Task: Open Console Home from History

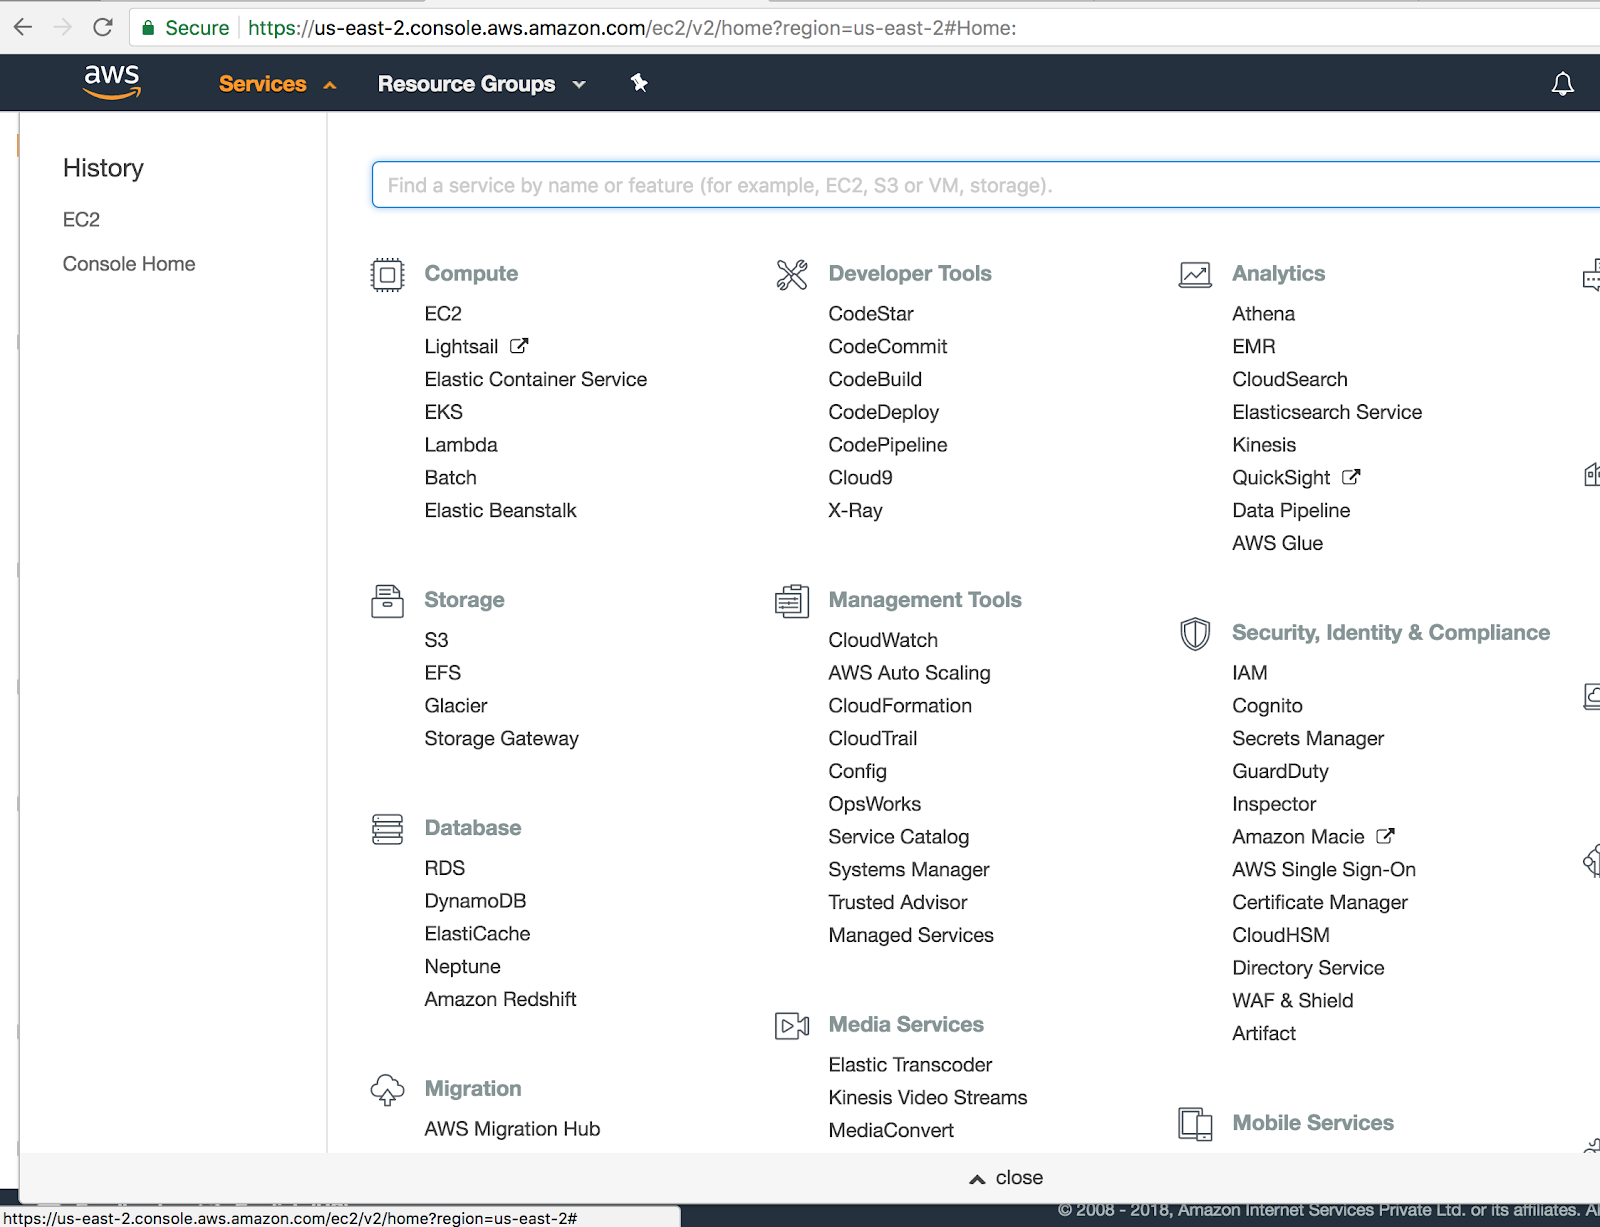Action: coord(129,264)
